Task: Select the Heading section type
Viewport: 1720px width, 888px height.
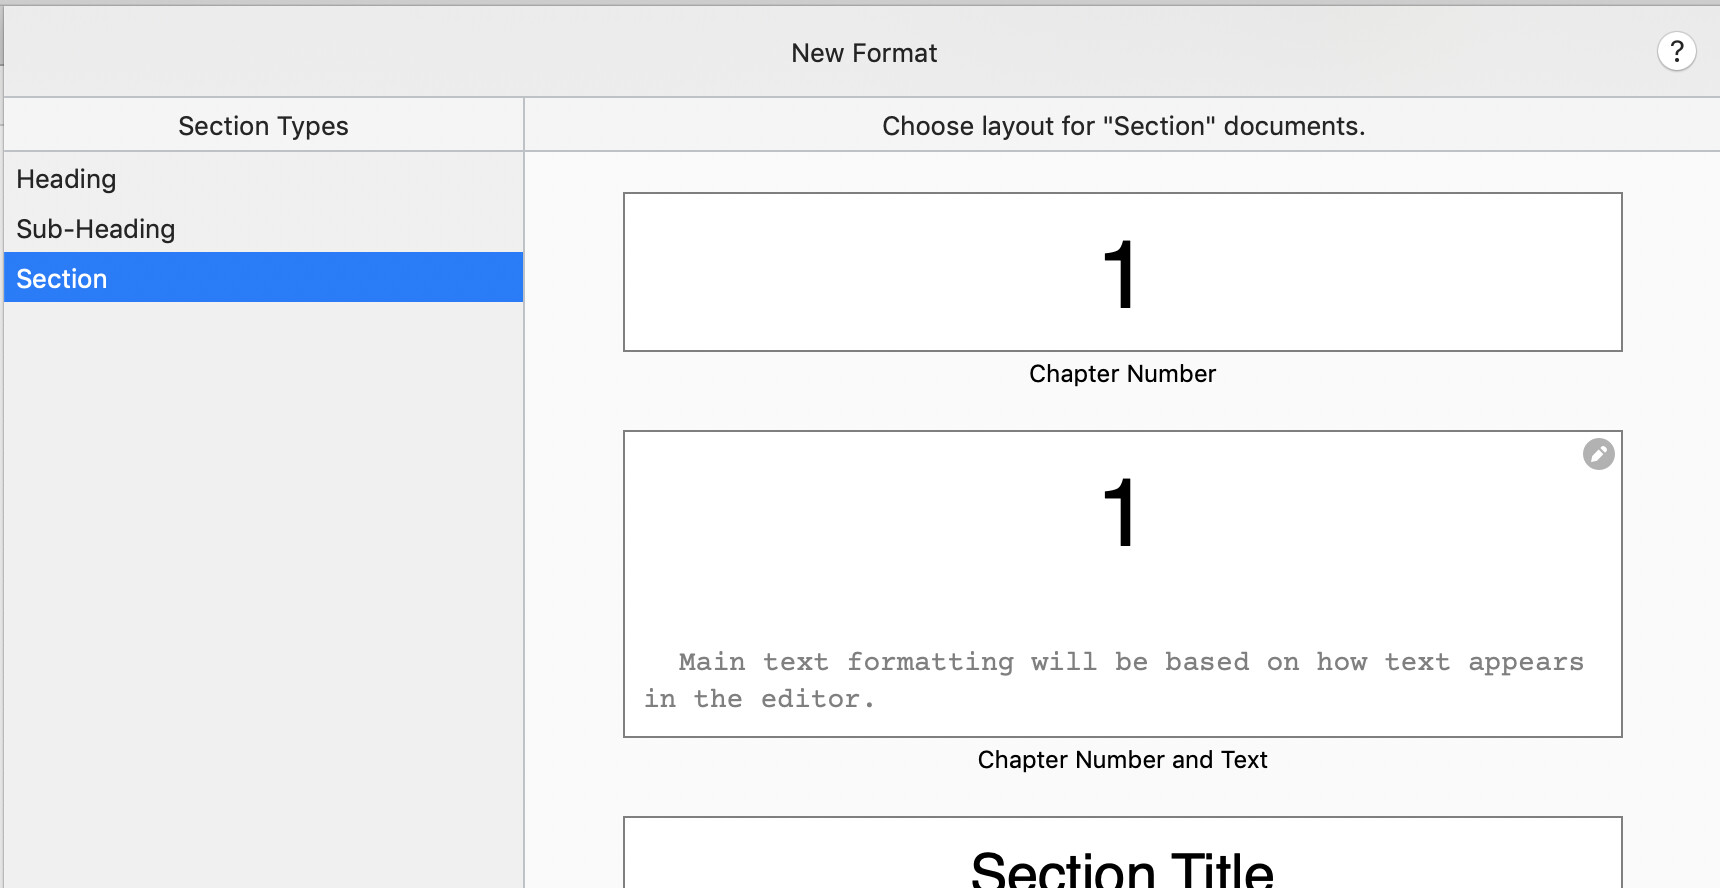Action: [x=264, y=178]
